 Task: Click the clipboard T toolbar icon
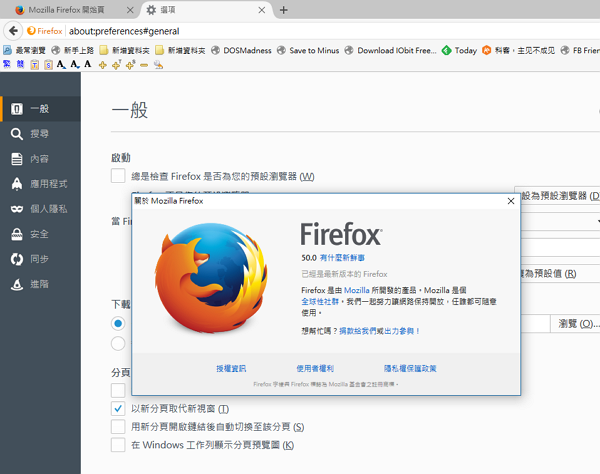(x=35, y=65)
